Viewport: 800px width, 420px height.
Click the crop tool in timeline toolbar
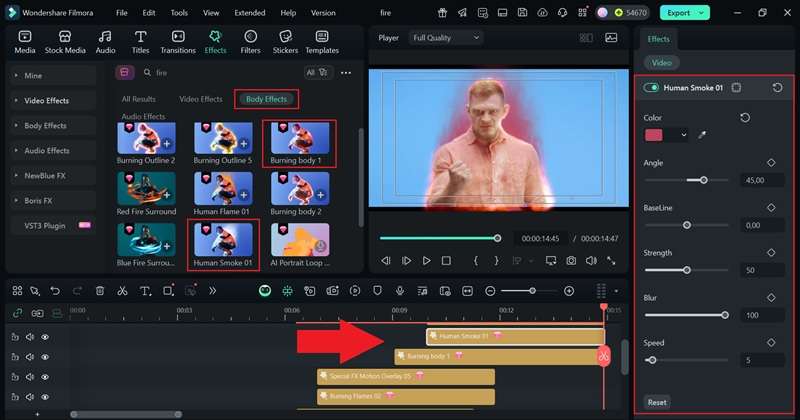coord(168,291)
